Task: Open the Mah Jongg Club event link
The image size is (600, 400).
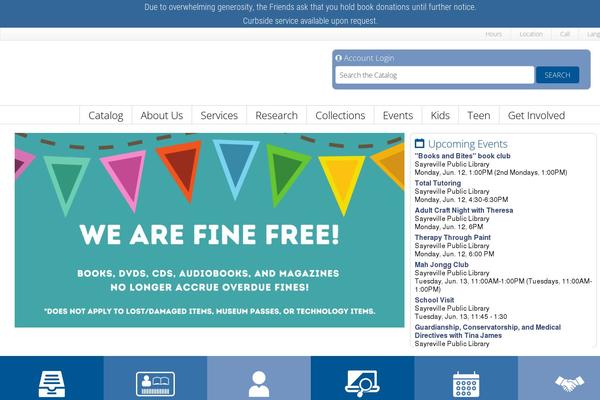Action: coord(441,264)
